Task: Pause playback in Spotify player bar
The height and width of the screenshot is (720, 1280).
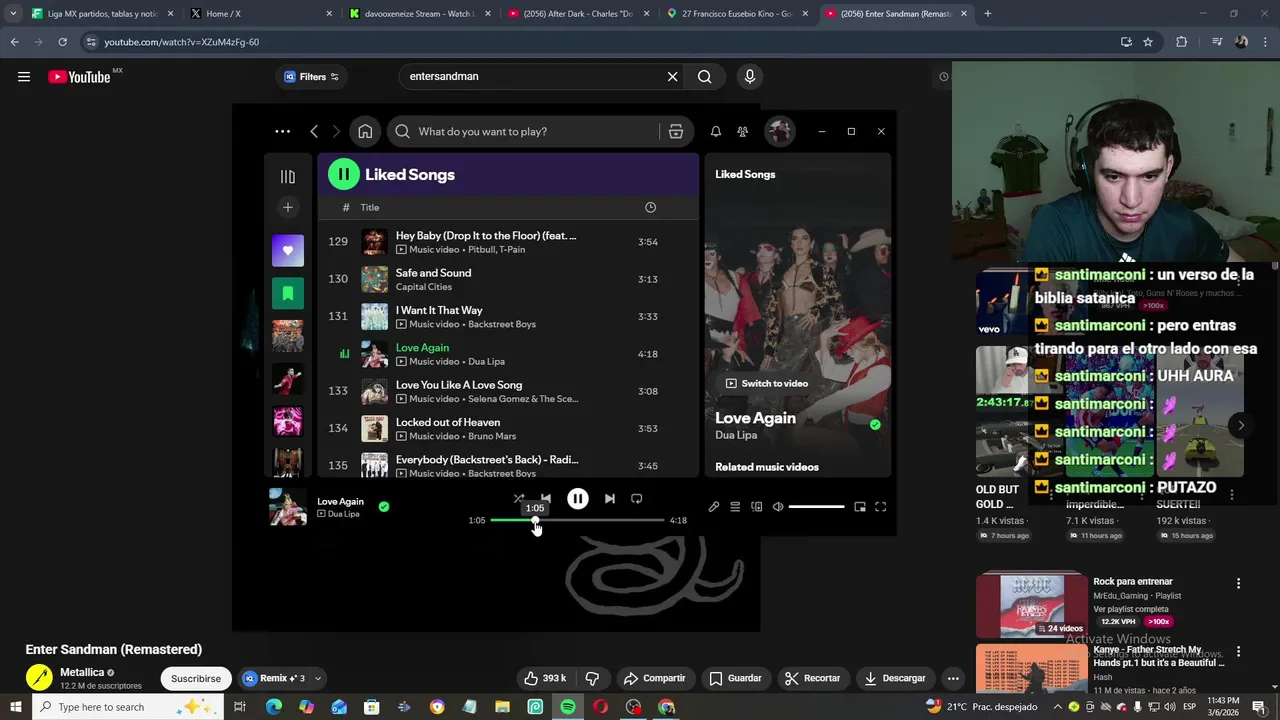Action: tap(578, 498)
